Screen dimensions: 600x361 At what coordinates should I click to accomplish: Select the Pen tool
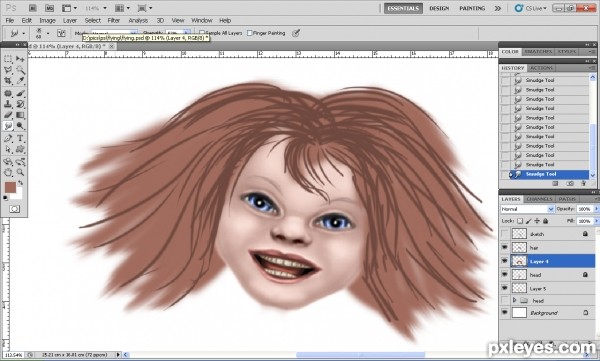coord(8,138)
